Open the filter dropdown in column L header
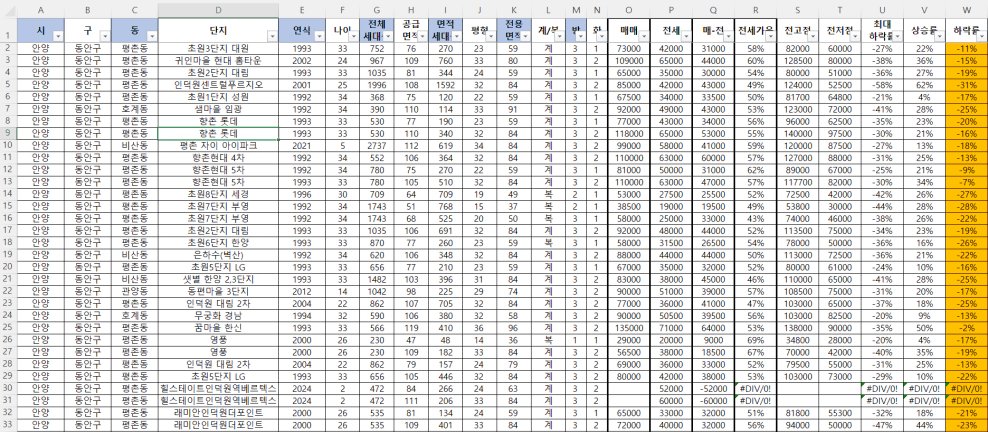988x432 pixels. pos(560,37)
